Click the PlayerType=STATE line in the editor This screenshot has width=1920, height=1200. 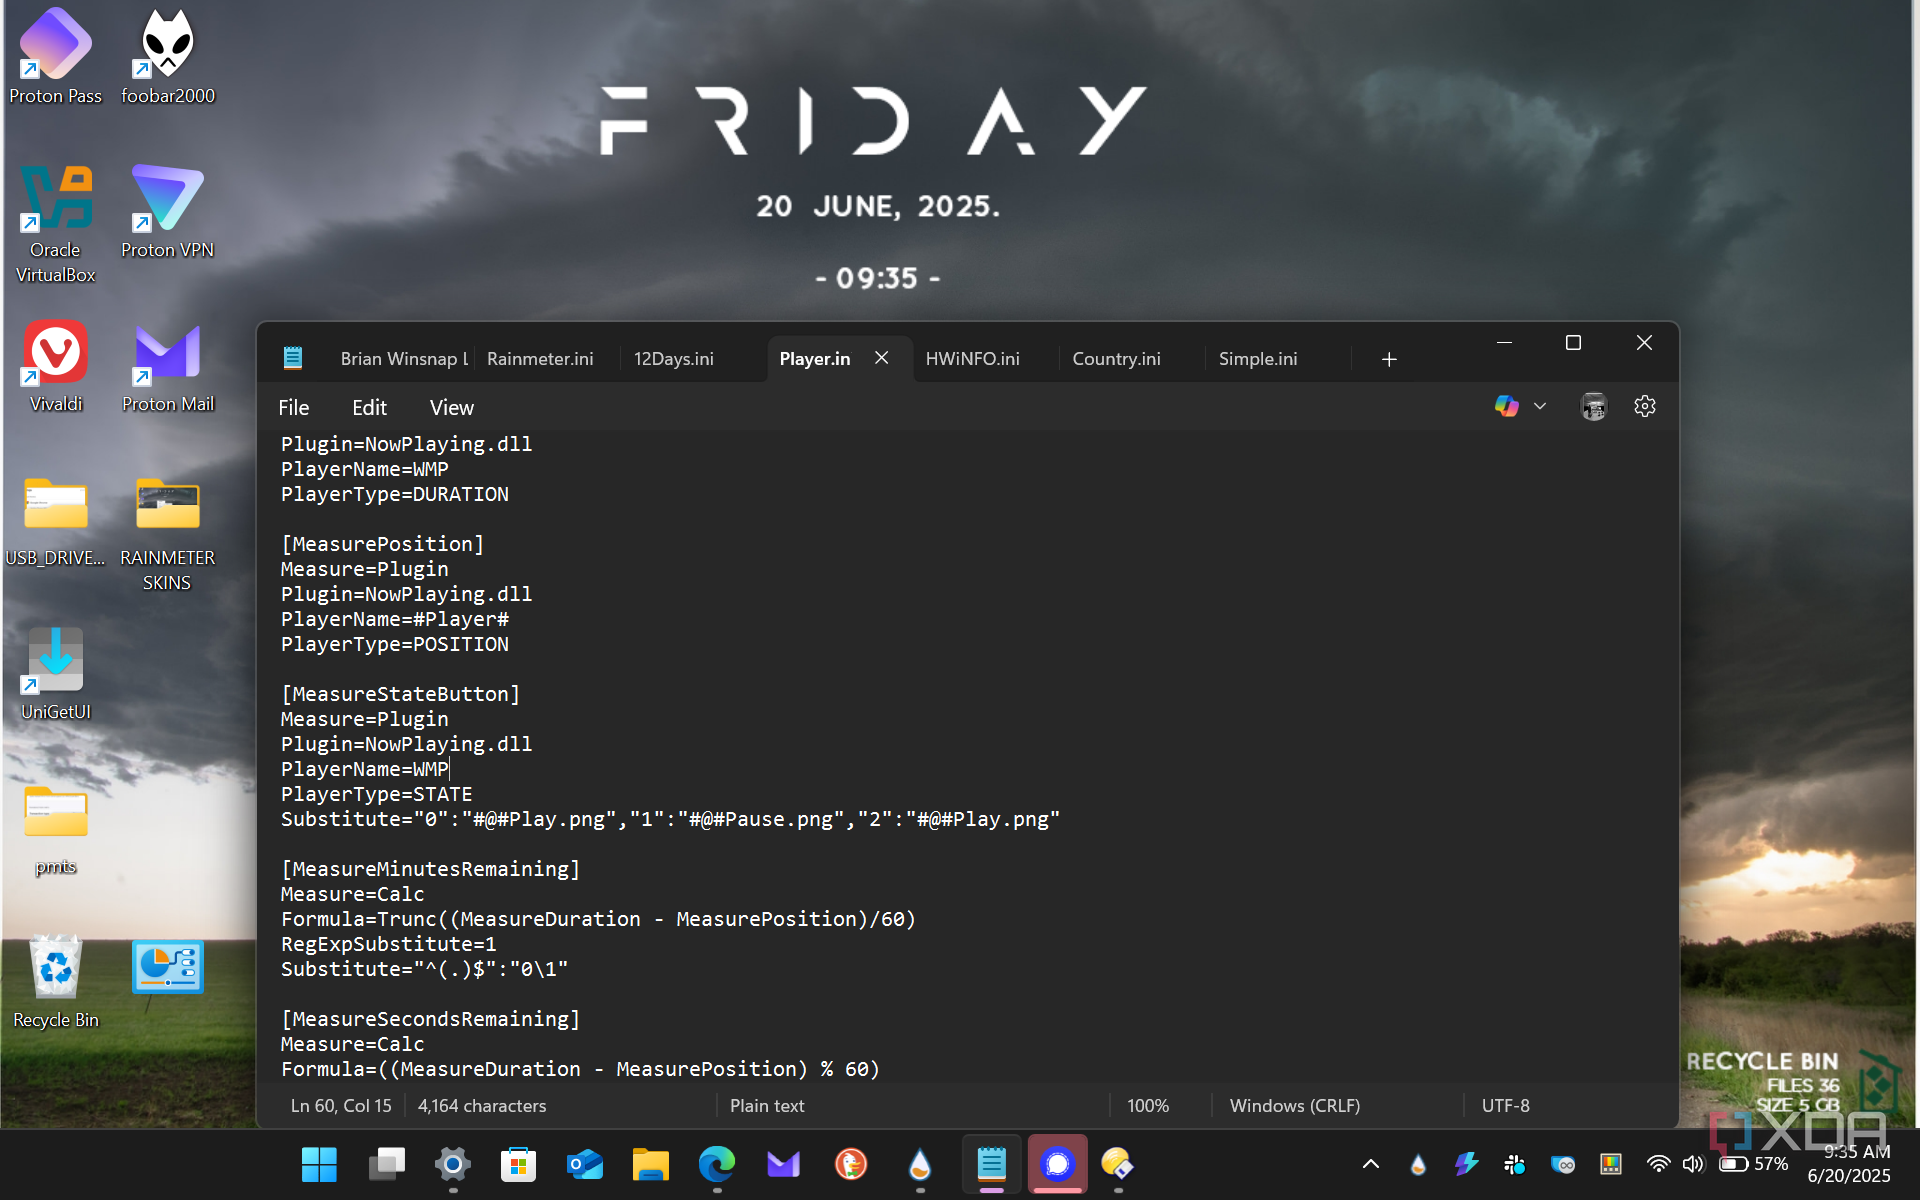376,794
